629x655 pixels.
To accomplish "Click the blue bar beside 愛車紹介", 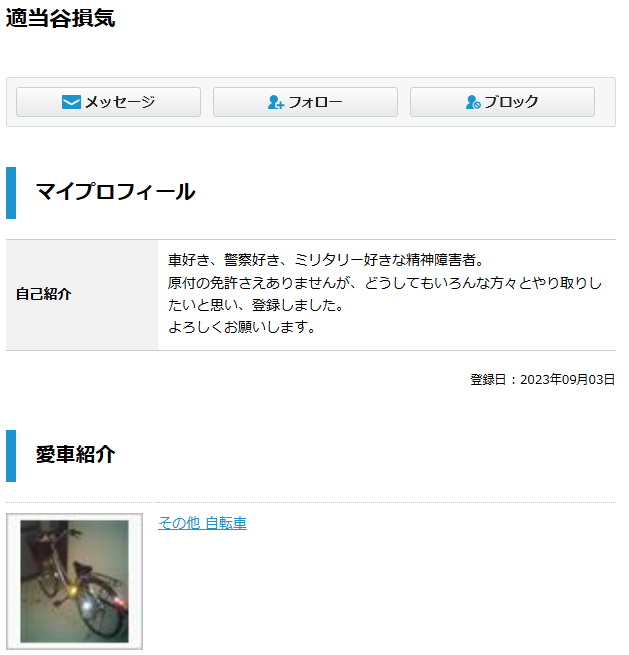I will [x=11, y=456].
